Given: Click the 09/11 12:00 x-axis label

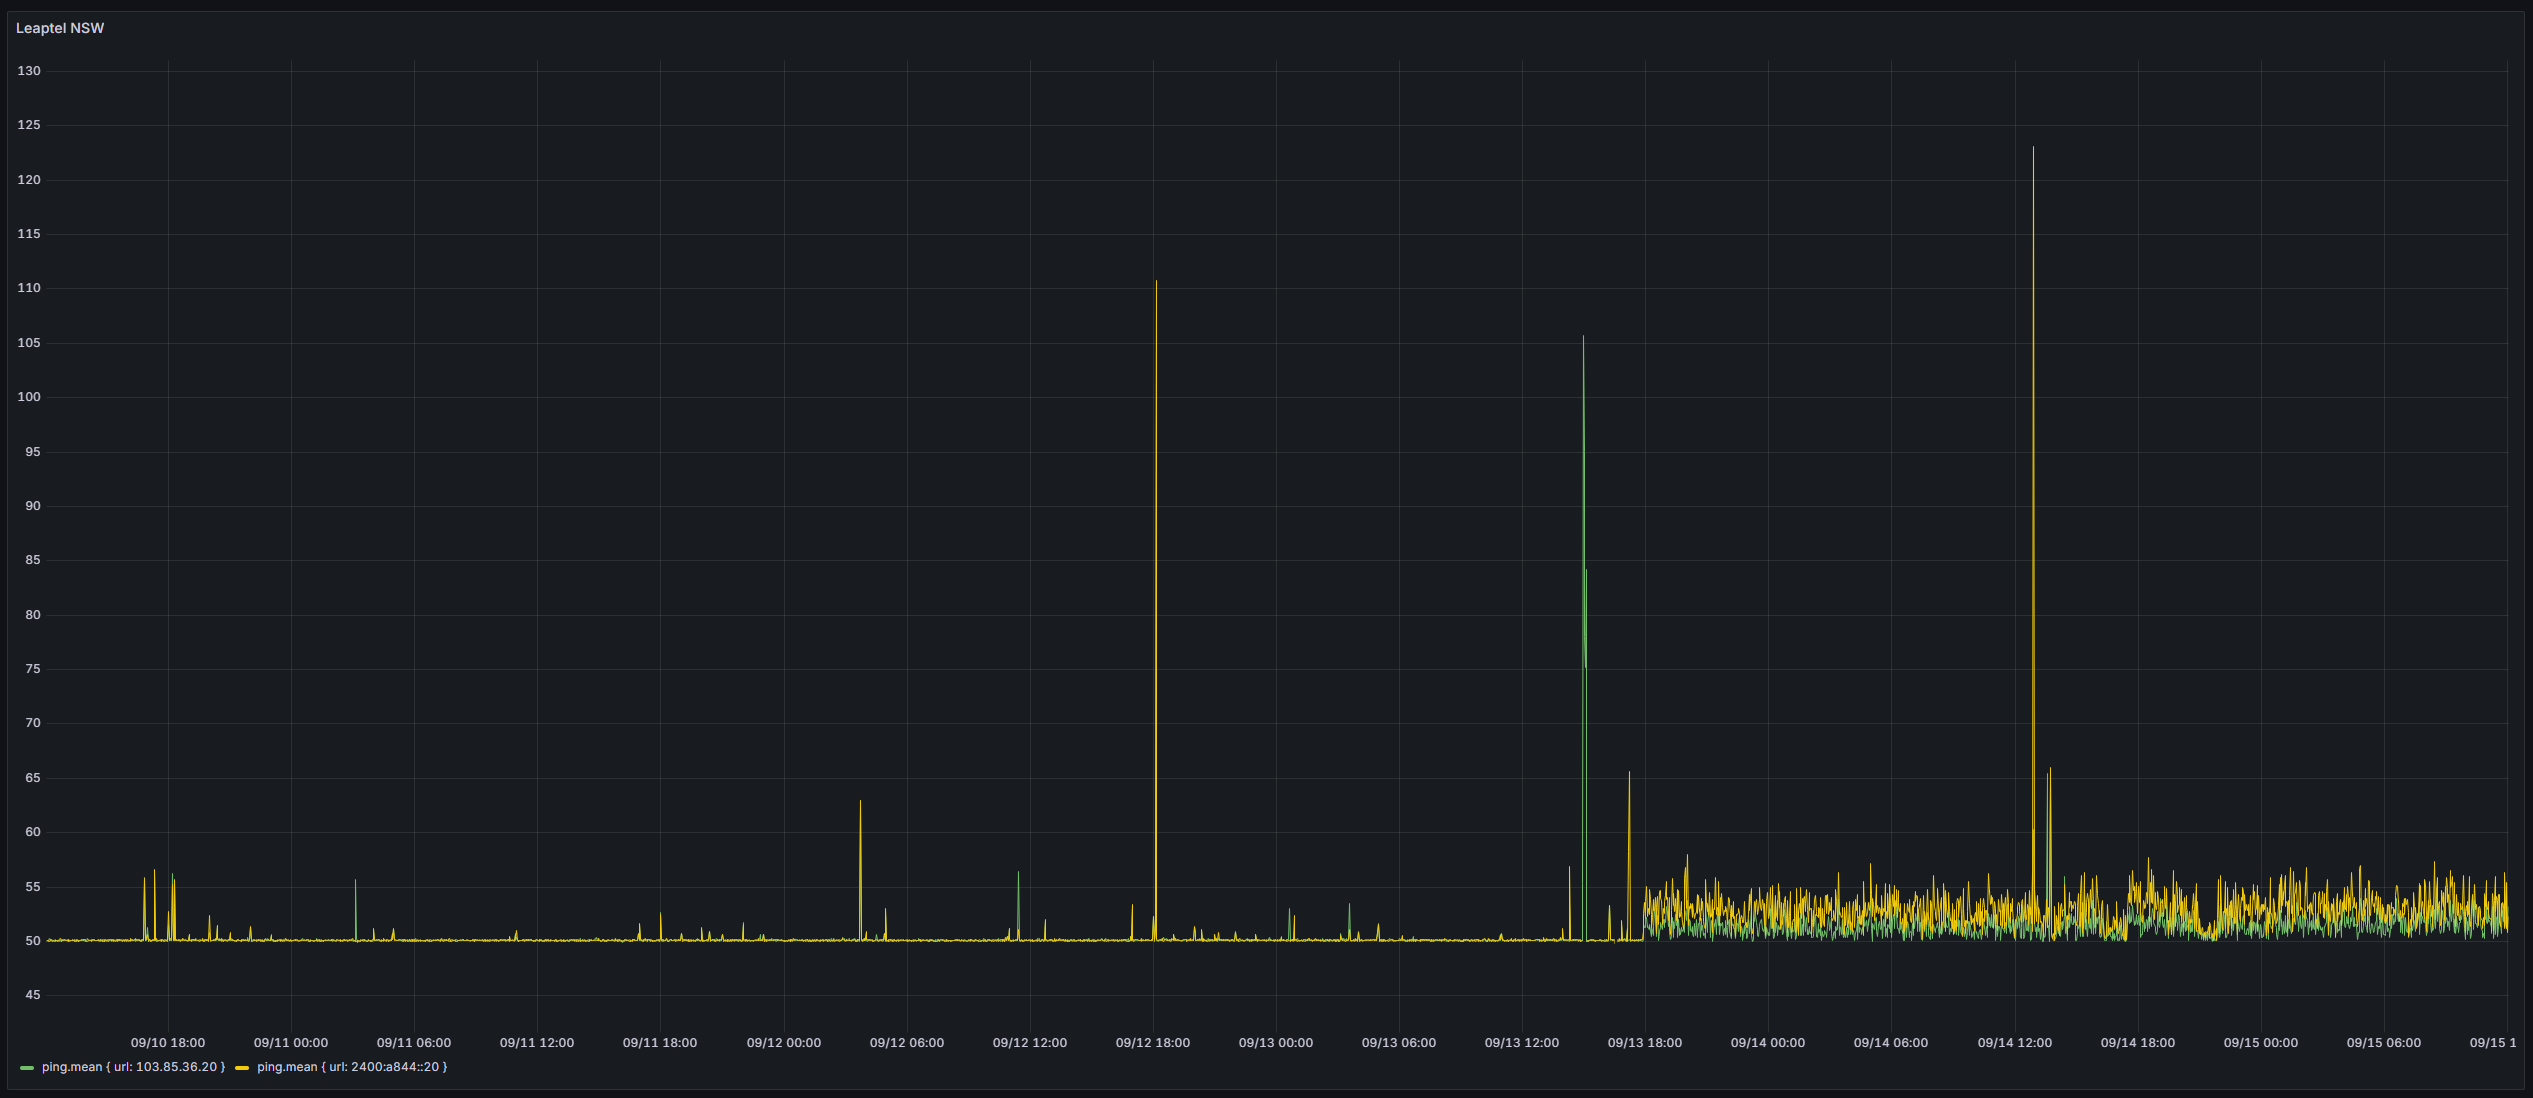Looking at the screenshot, I should pyautogui.click(x=537, y=1043).
